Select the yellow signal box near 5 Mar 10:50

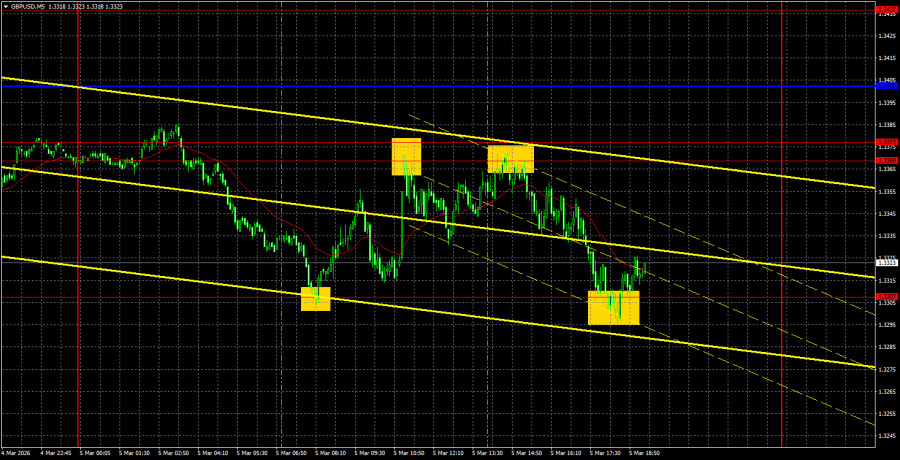(x=406, y=157)
